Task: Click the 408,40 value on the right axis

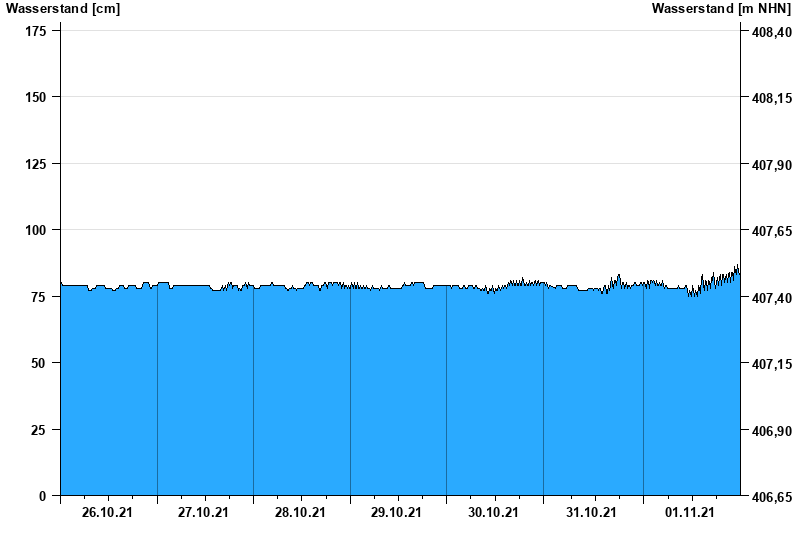Action: point(771,32)
